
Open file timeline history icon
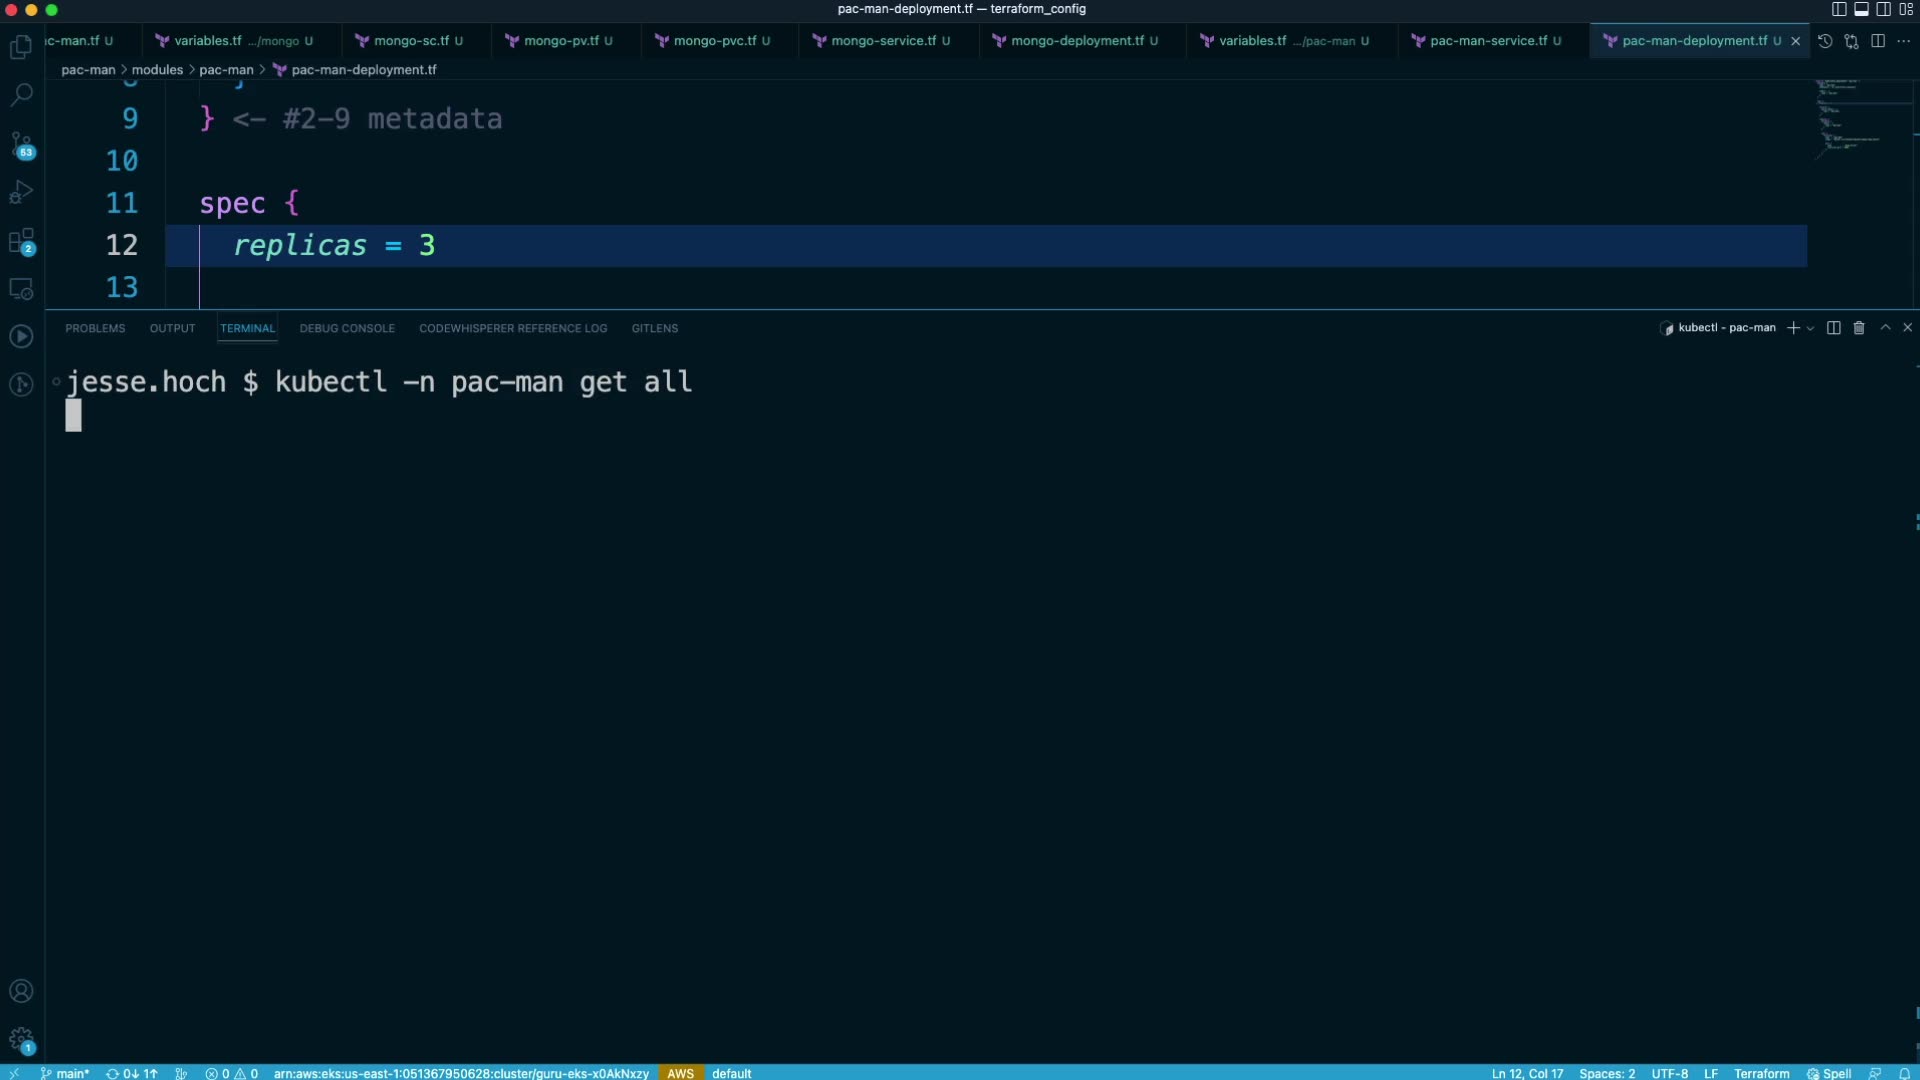[x=1825, y=41]
